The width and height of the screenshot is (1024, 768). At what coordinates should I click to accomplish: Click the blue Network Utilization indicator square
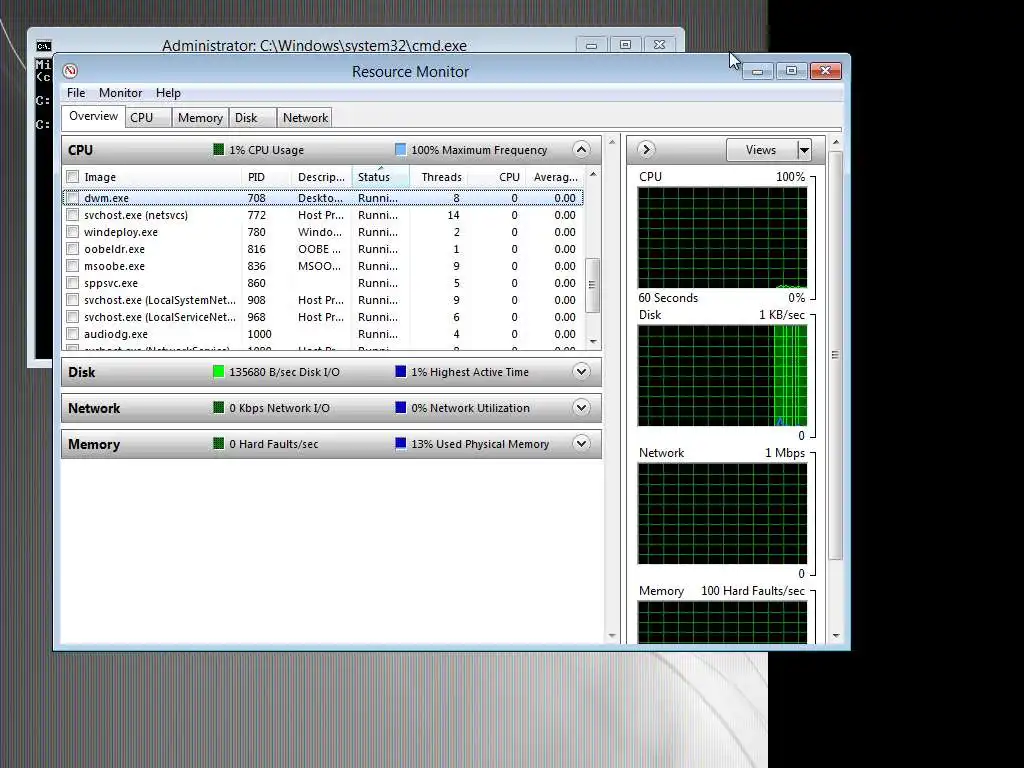point(400,408)
